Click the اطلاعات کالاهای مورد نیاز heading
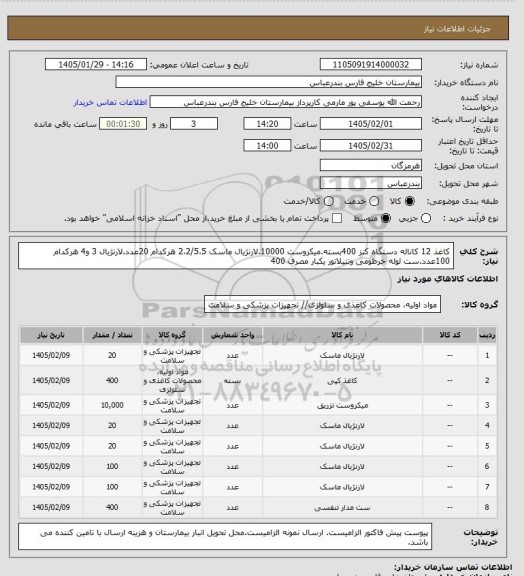 [x=447, y=279]
